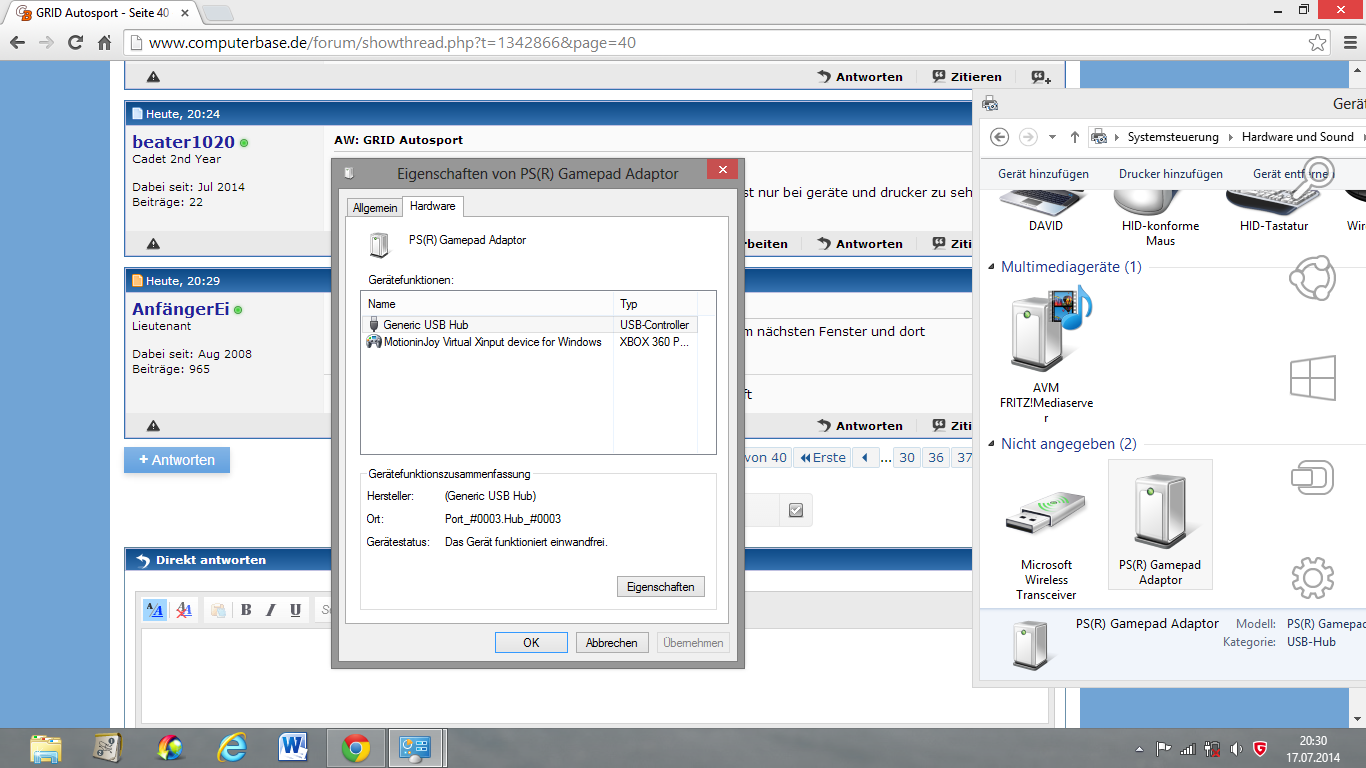Click the previous page arrow in pagination
Viewport: 1366px width, 768px height.
pos(866,458)
